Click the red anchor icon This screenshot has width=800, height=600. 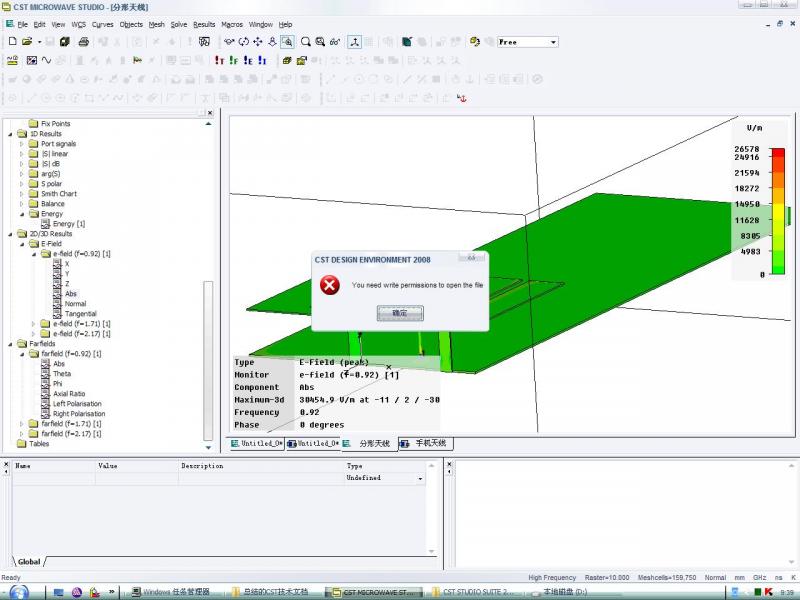tap(462, 98)
